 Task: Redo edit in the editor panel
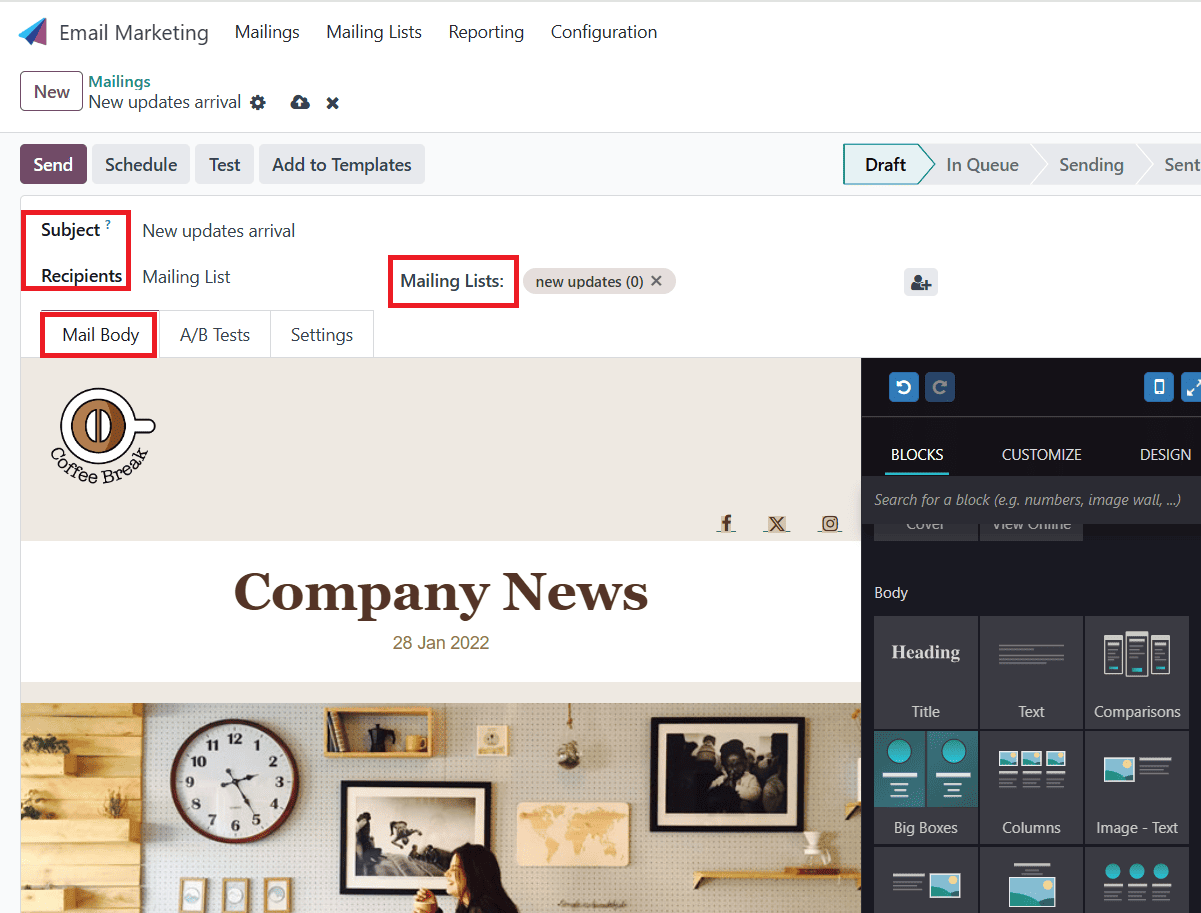[940, 387]
